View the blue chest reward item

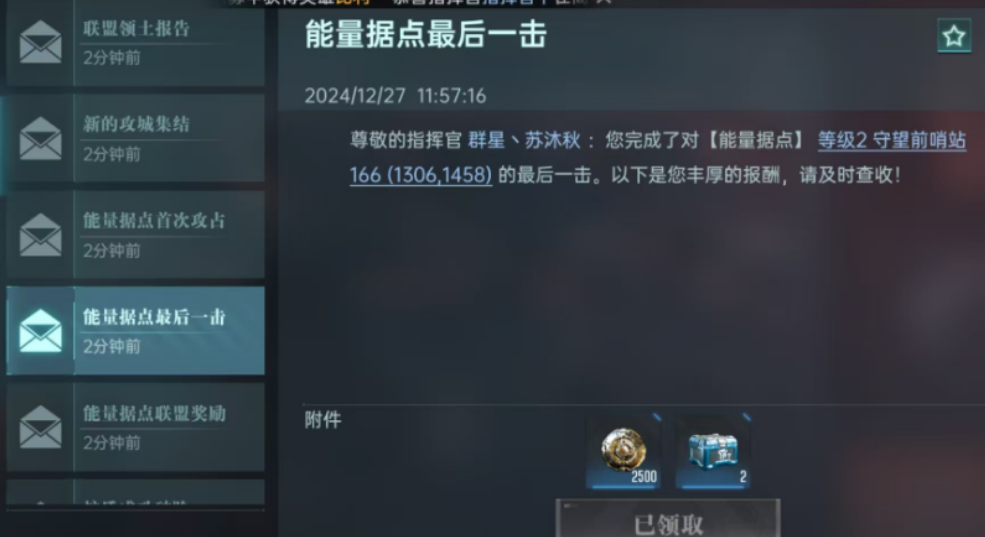click(714, 452)
